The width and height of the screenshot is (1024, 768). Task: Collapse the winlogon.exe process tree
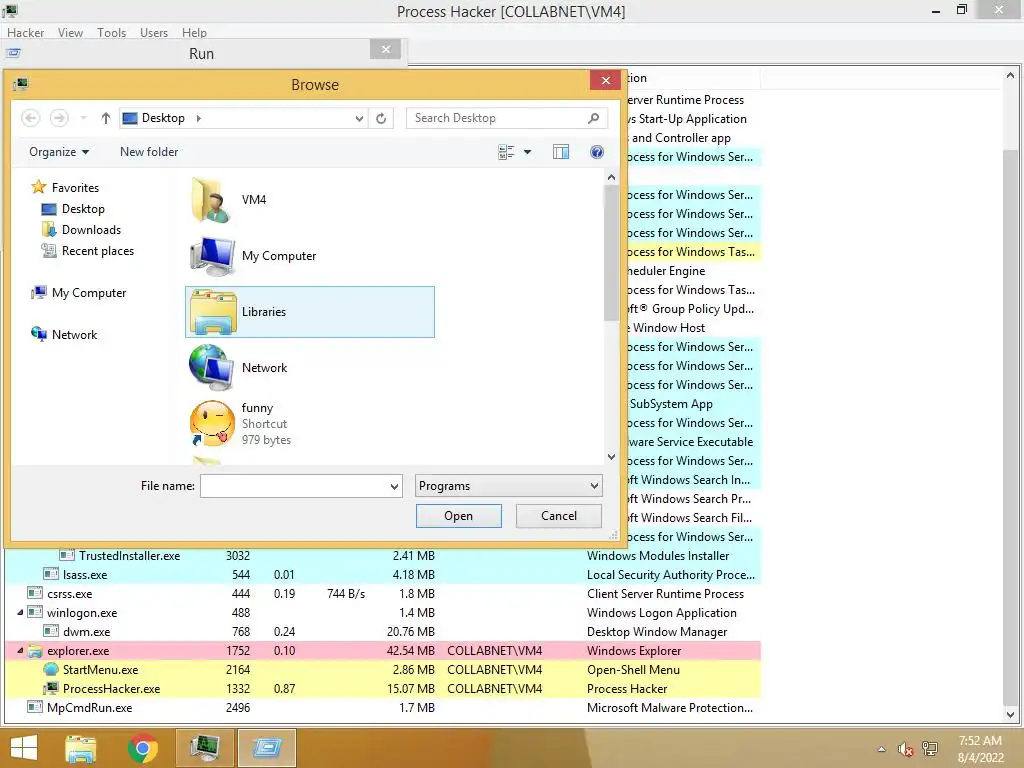click(x=20, y=613)
